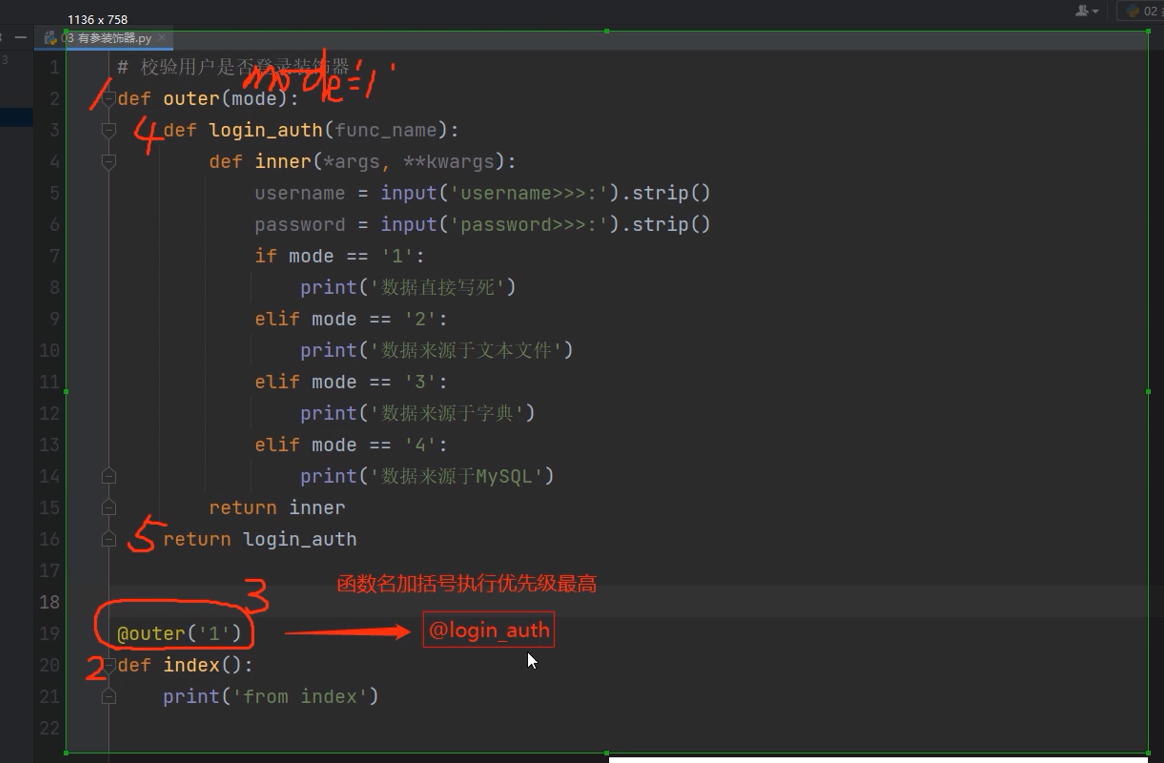Hide the side tool window with minus icon
The width and height of the screenshot is (1164, 763).
point(21,37)
